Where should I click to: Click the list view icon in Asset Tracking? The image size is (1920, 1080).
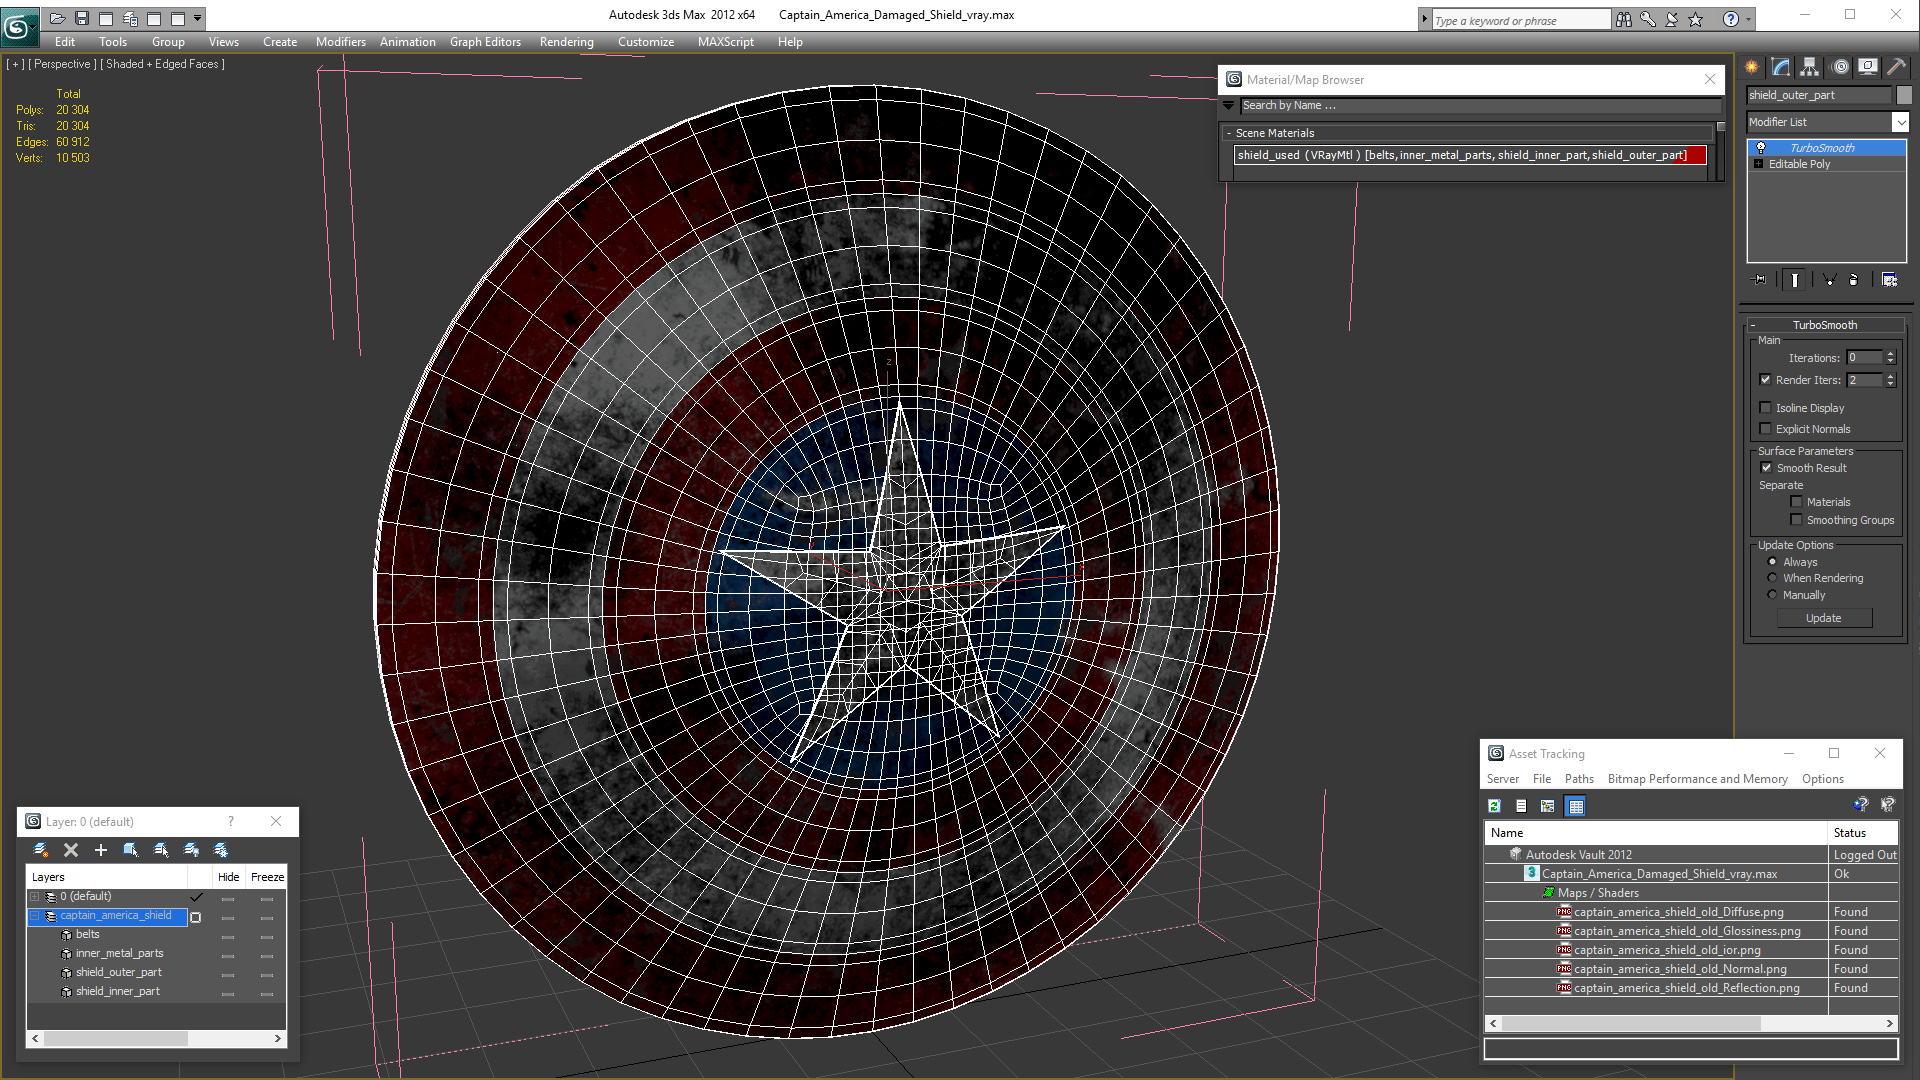pyautogui.click(x=1521, y=806)
